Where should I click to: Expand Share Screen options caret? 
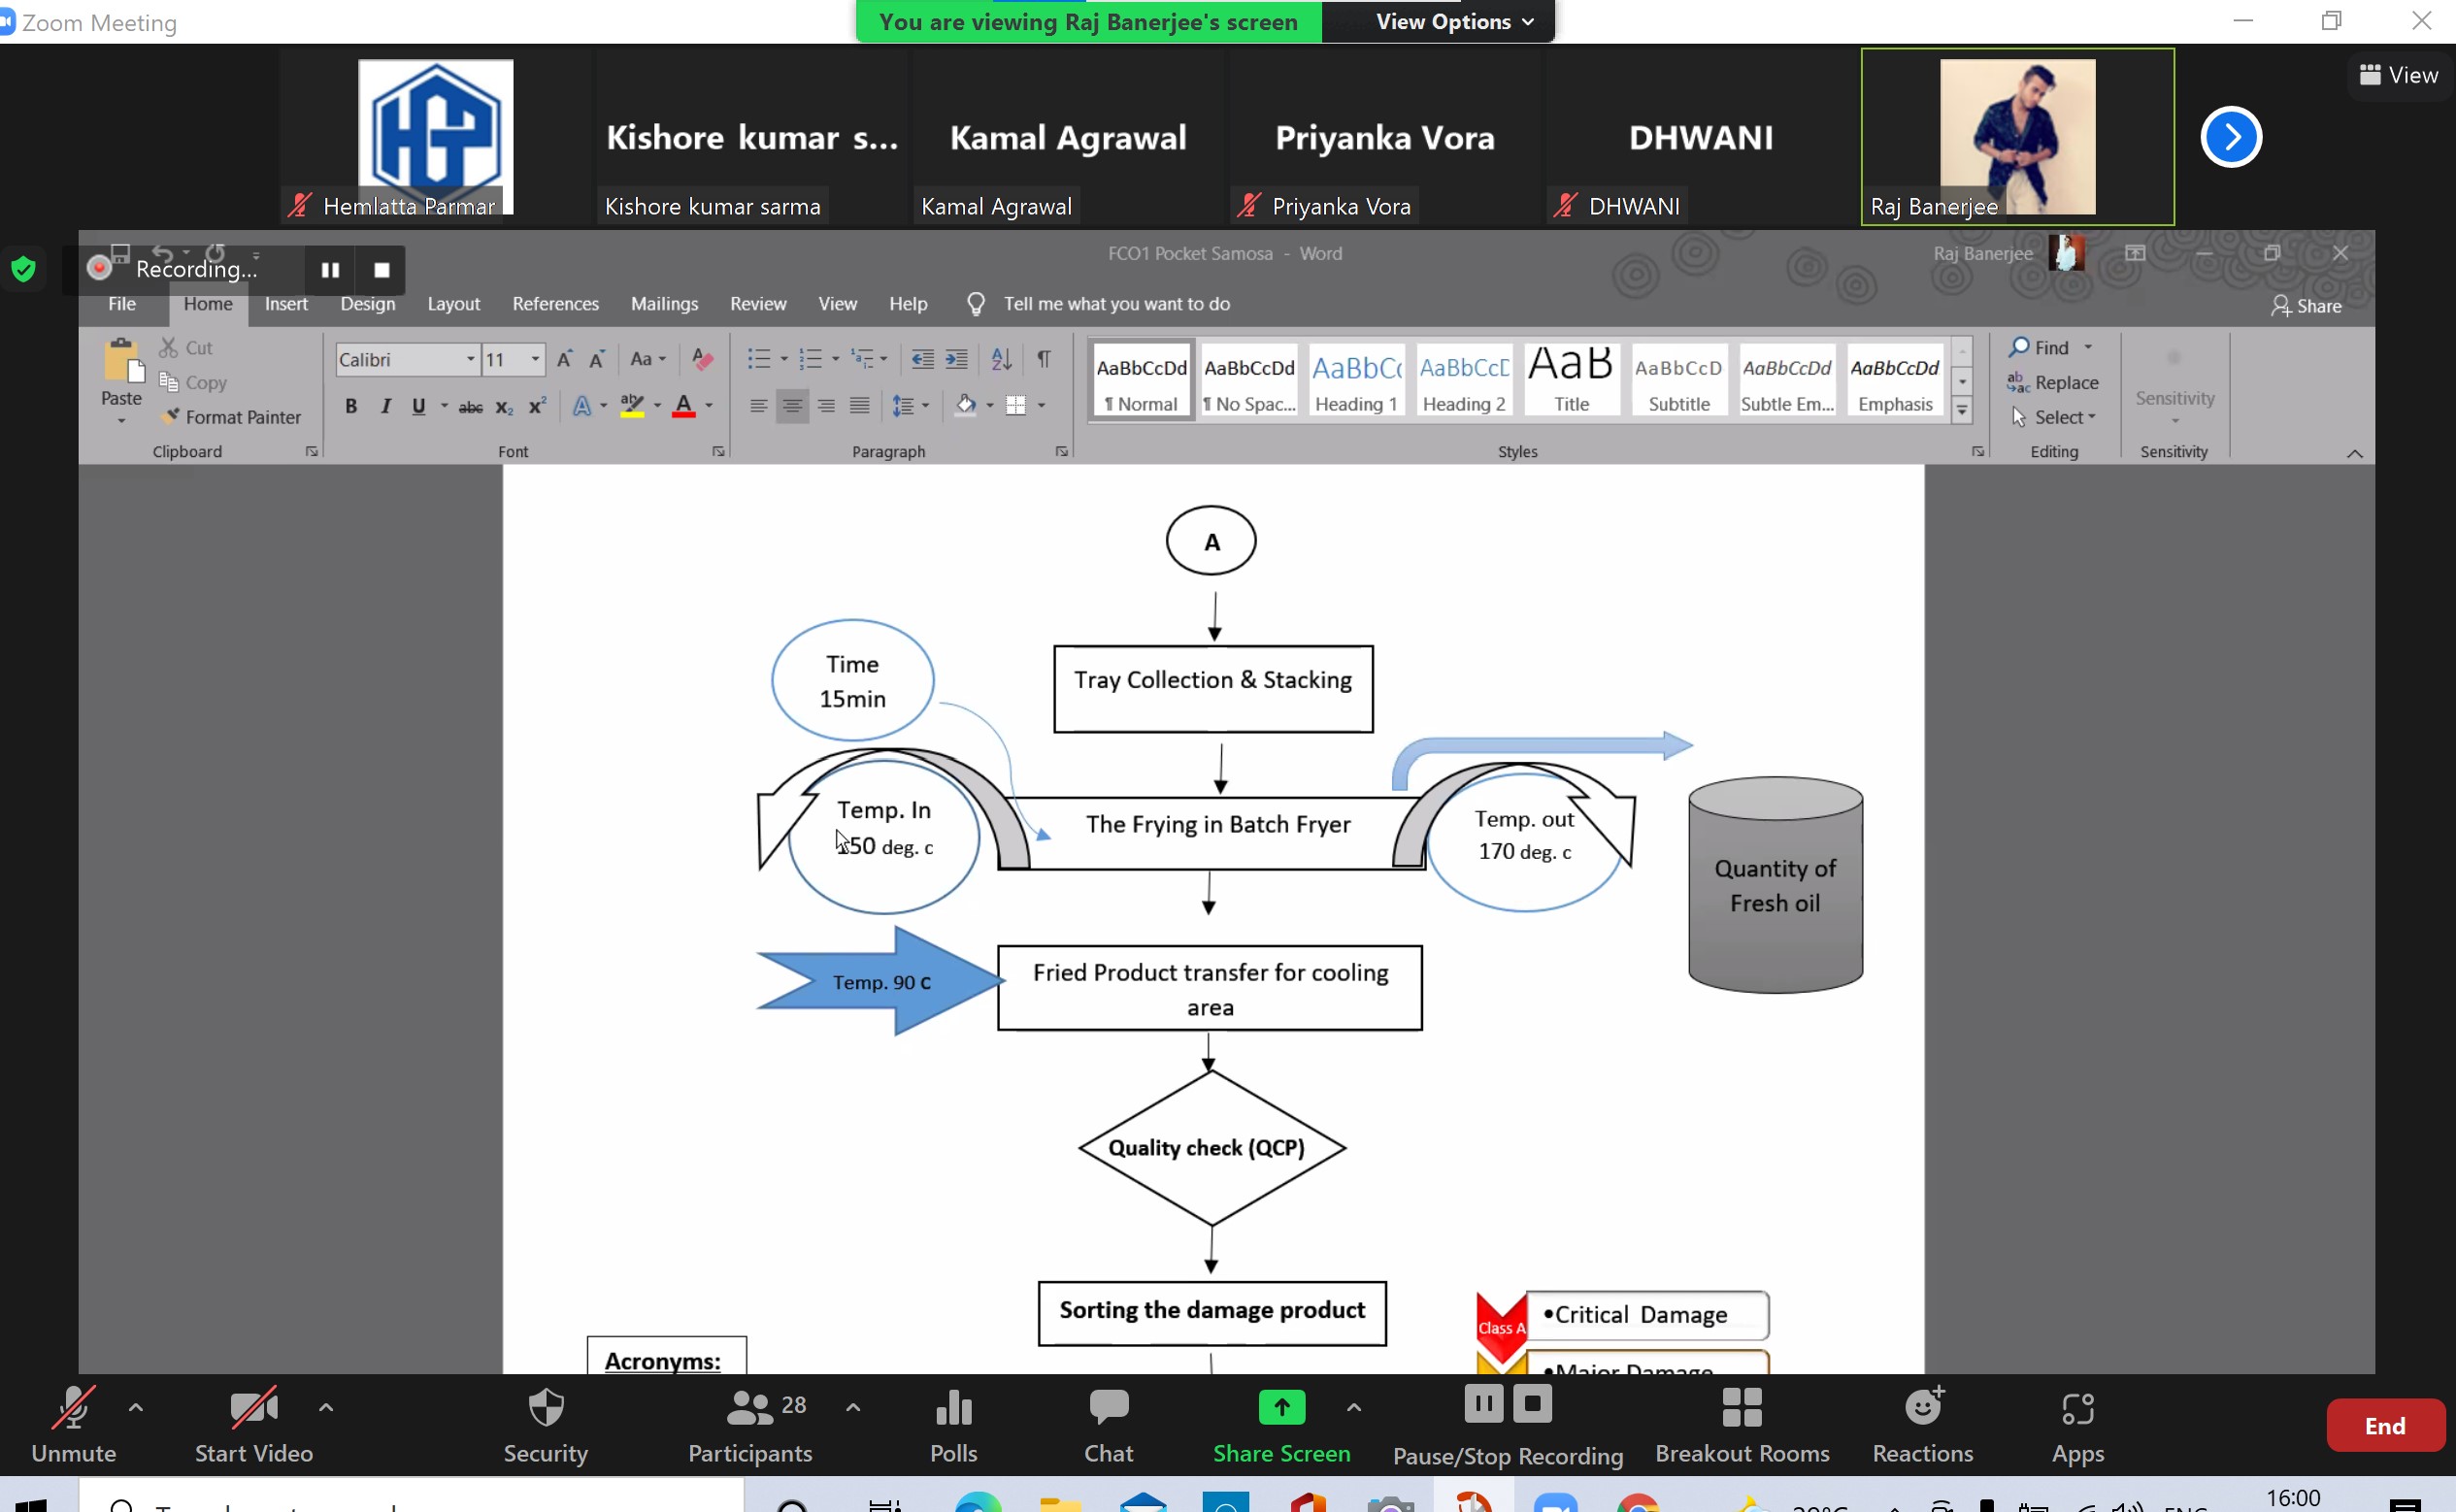tap(1354, 1407)
